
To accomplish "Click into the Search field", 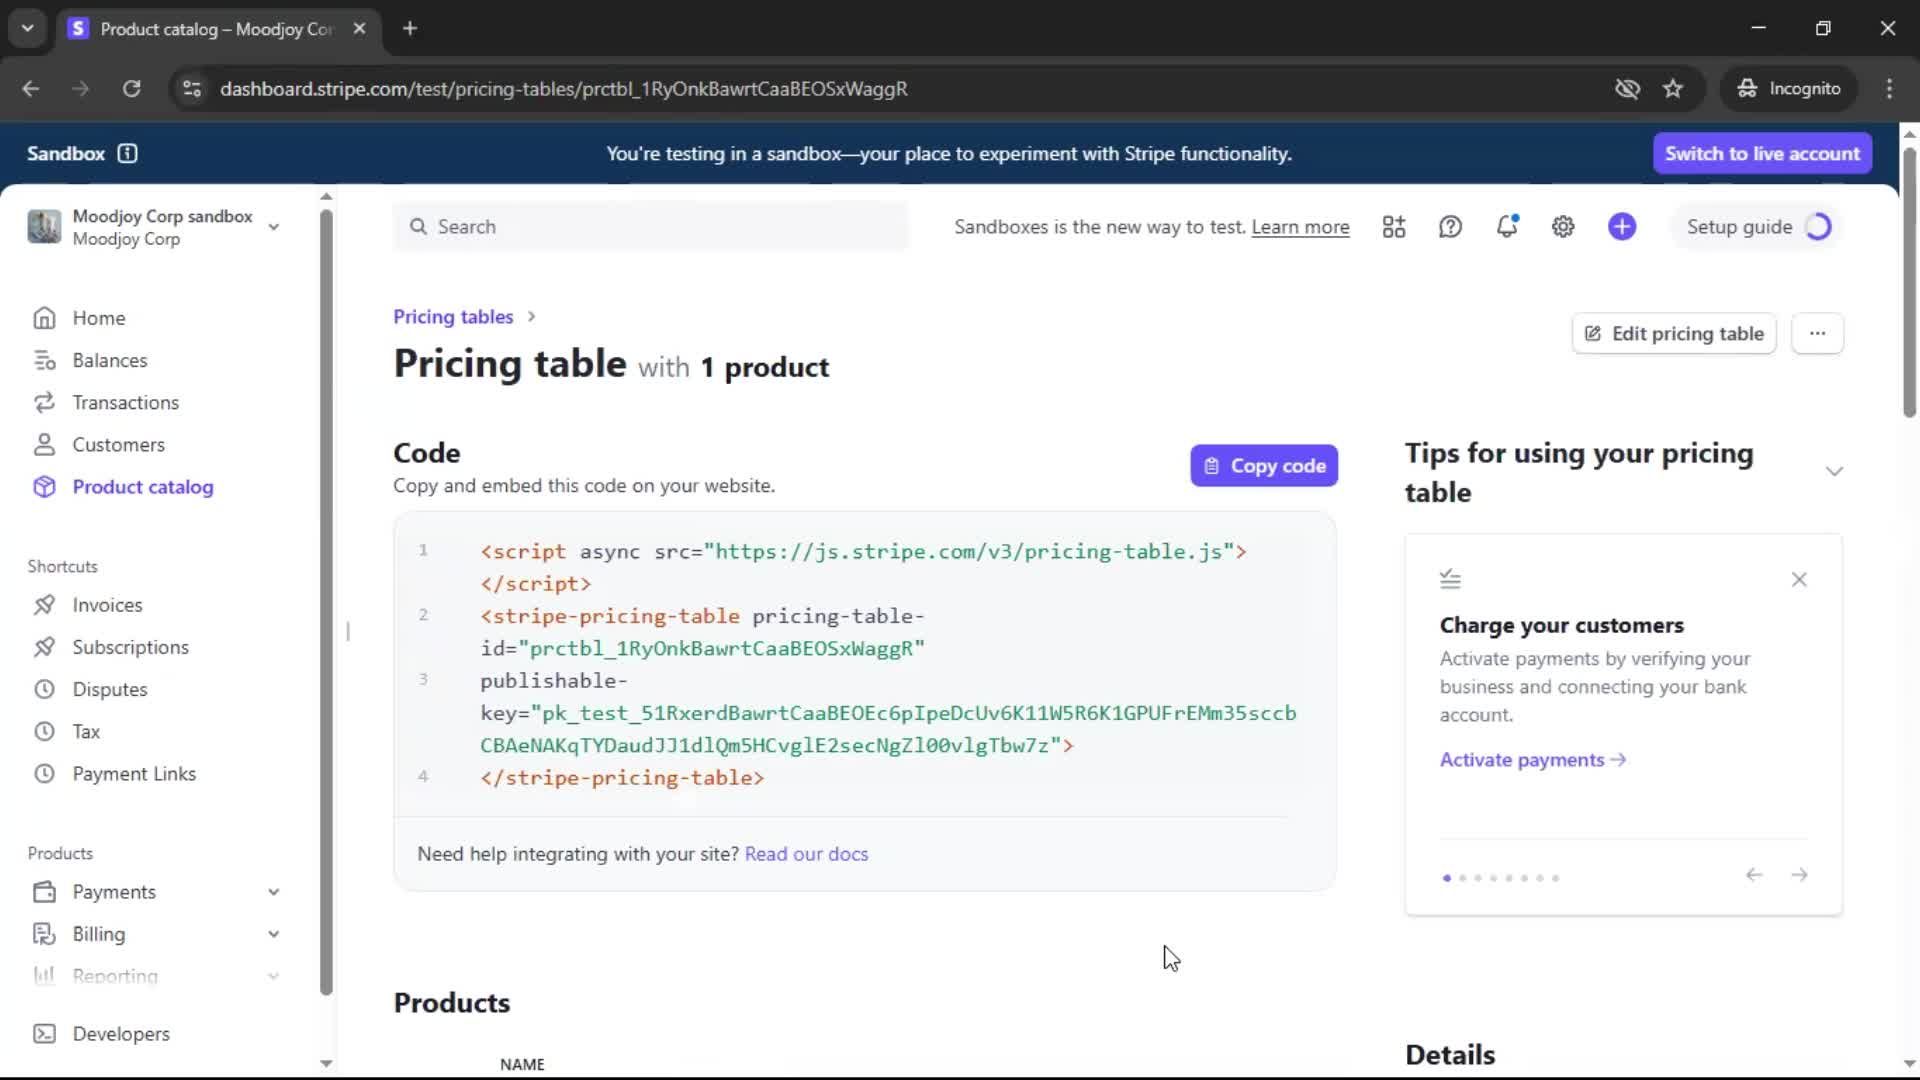I will pyautogui.click(x=650, y=227).
